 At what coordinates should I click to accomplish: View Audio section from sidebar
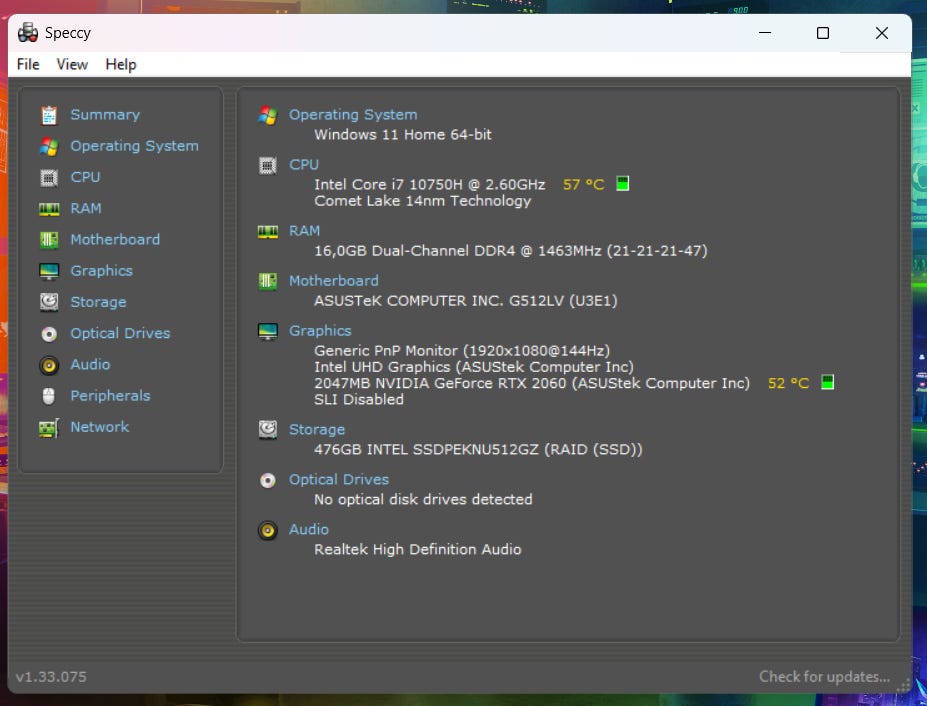coord(90,365)
